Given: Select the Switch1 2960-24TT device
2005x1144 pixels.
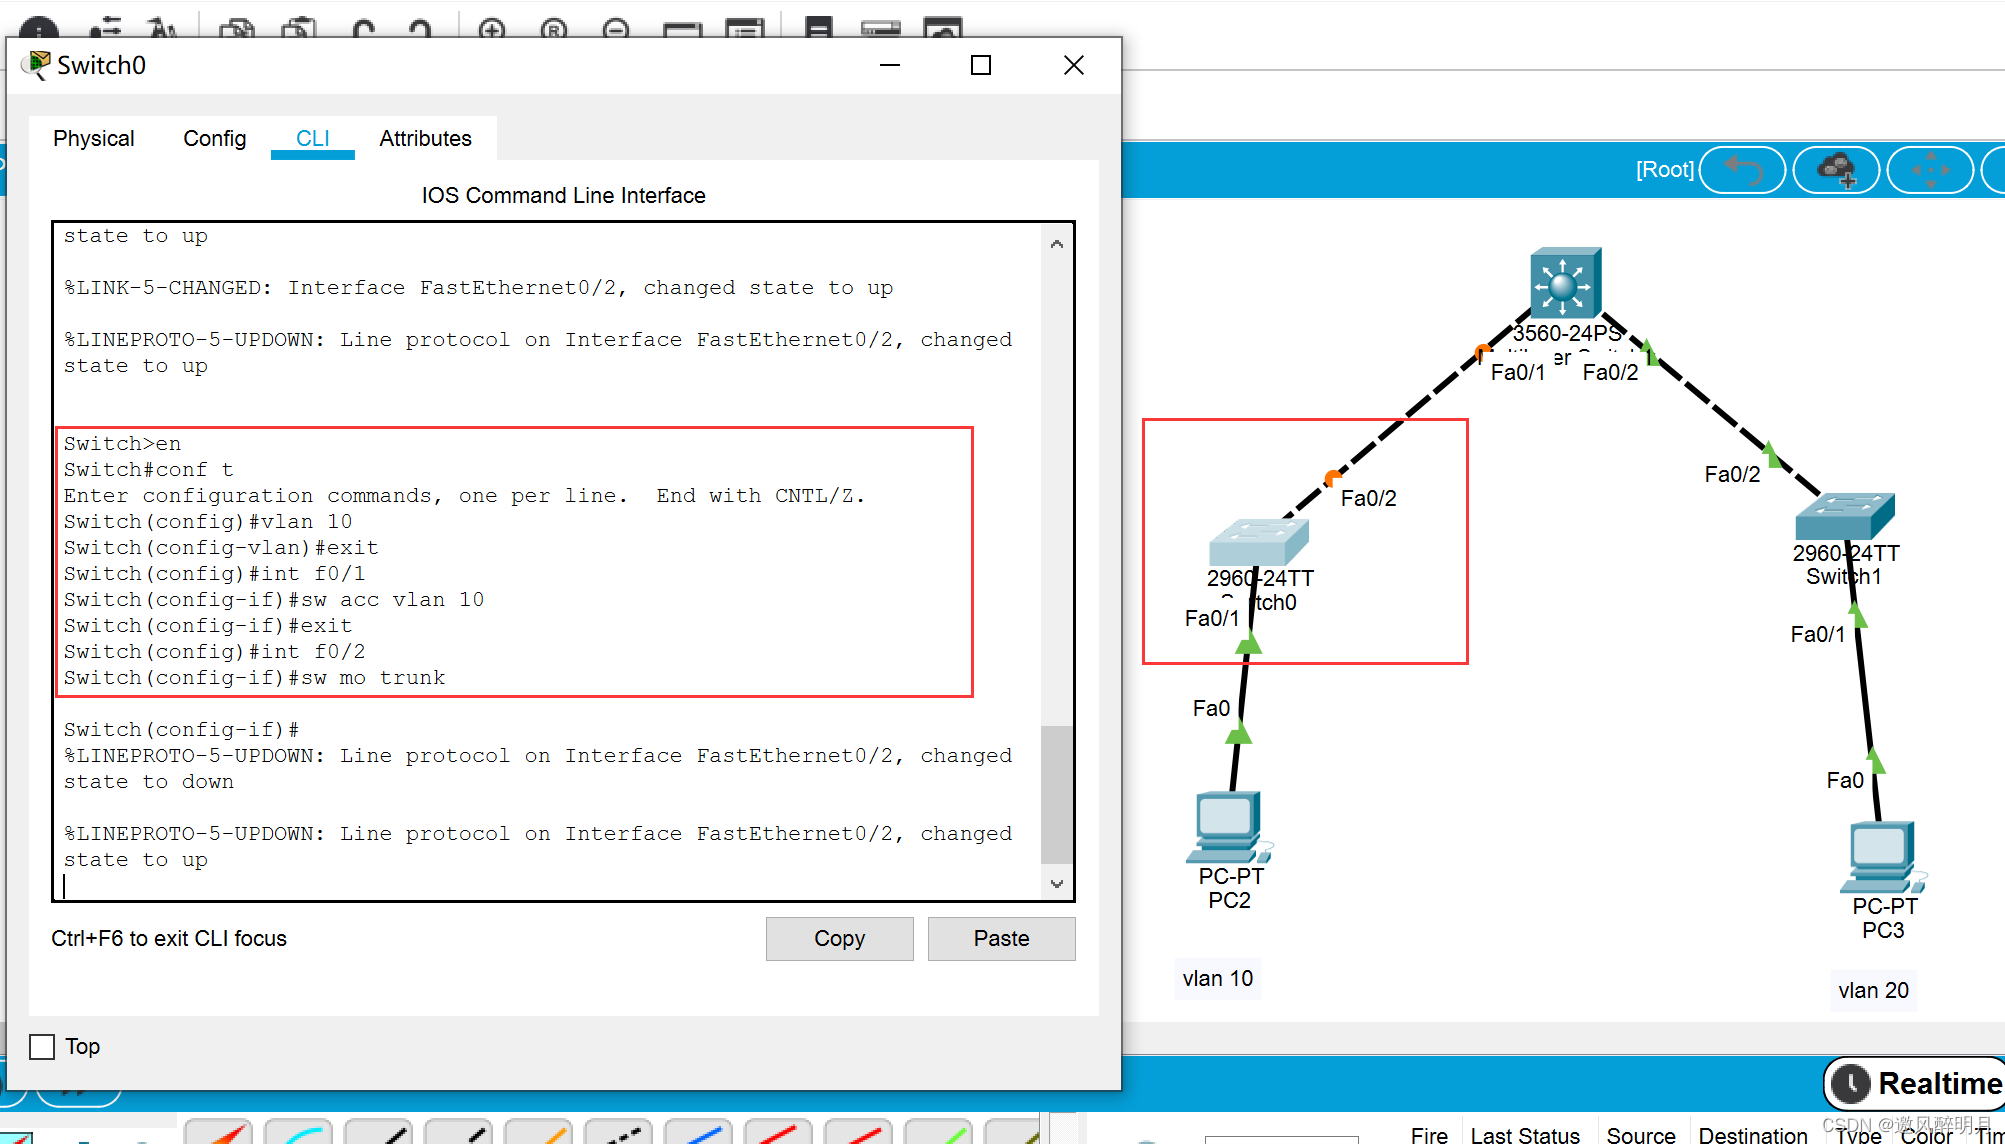Looking at the screenshot, I should (1844, 516).
